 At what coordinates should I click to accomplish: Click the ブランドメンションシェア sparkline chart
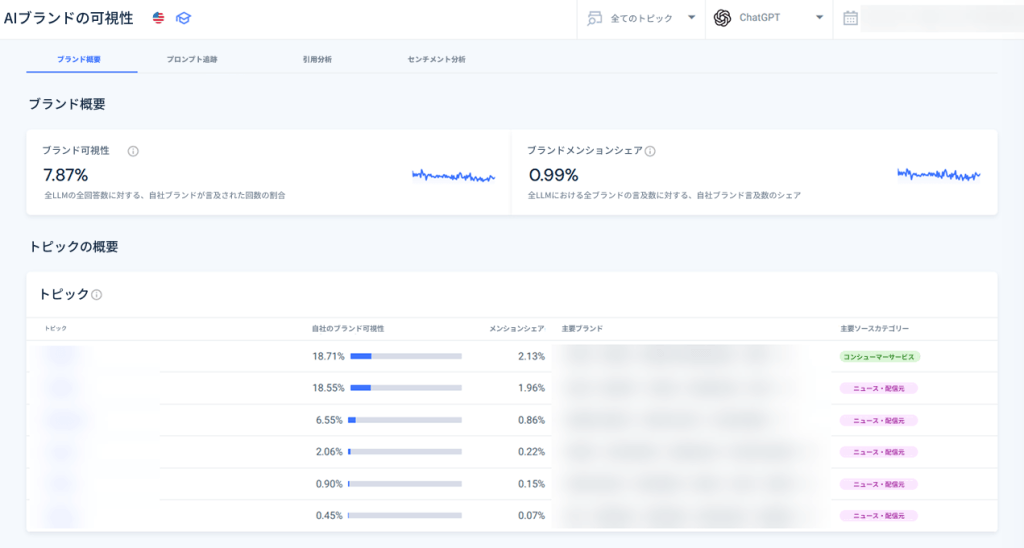(938, 174)
